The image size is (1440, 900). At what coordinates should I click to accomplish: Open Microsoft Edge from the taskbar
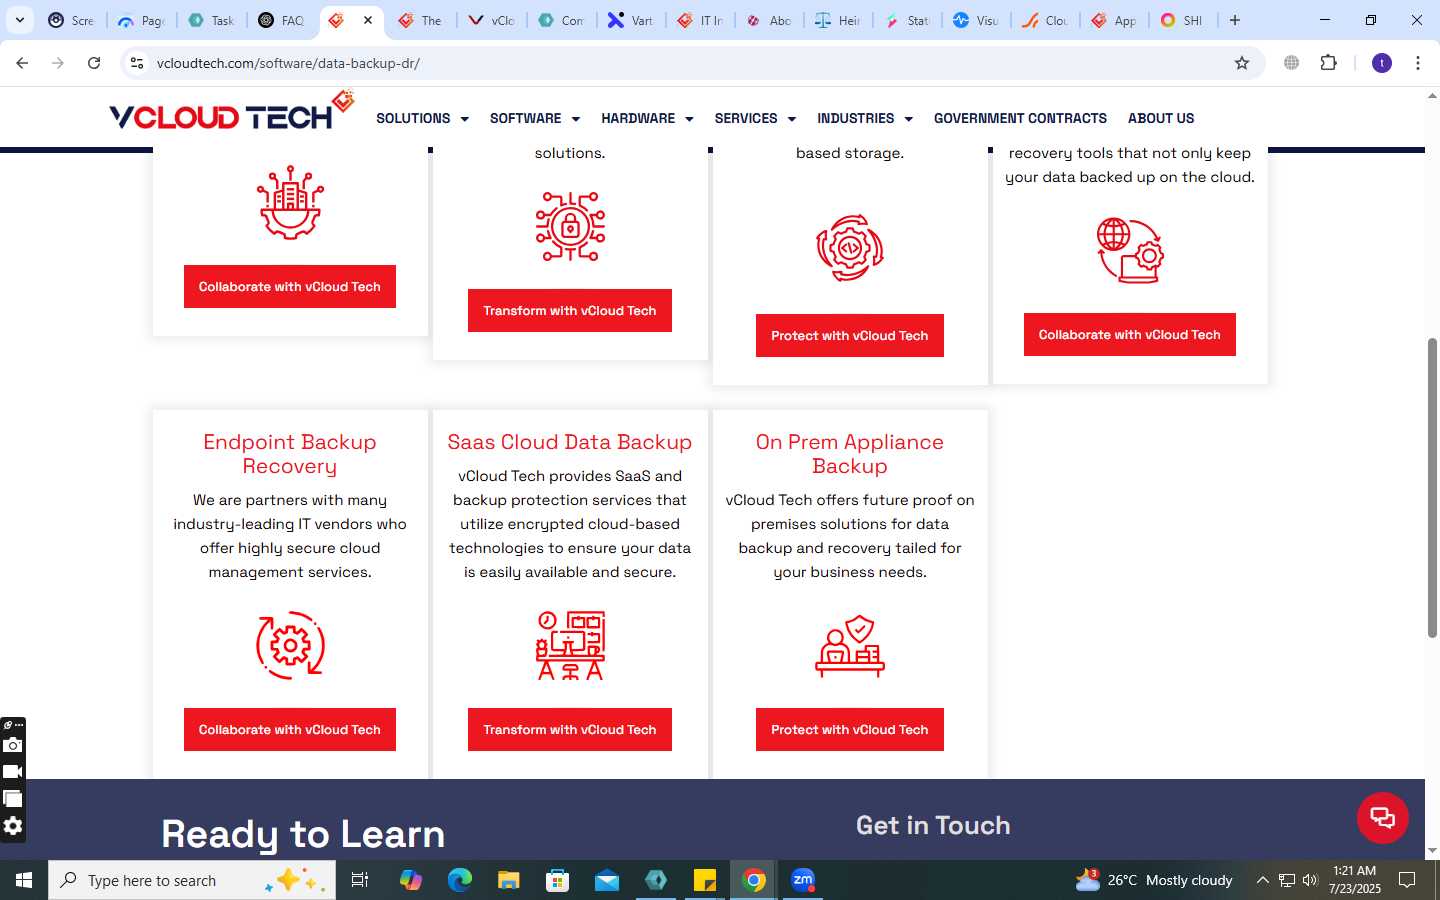click(x=460, y=880)
